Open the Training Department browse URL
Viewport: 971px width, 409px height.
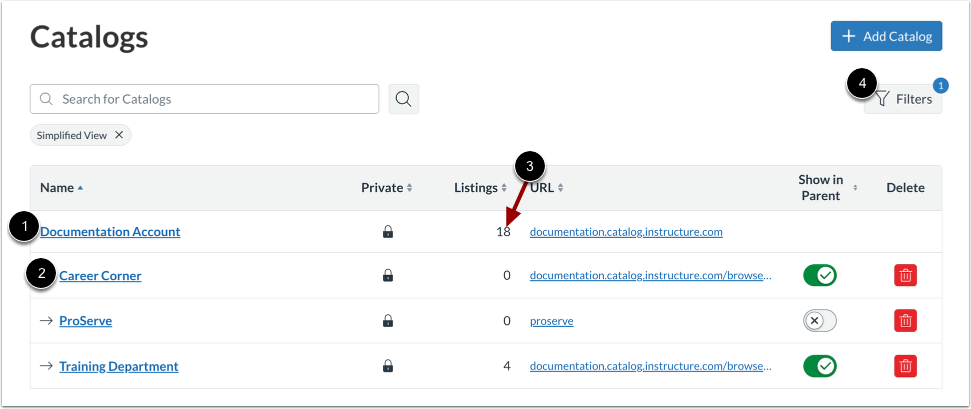pos(651,366)
